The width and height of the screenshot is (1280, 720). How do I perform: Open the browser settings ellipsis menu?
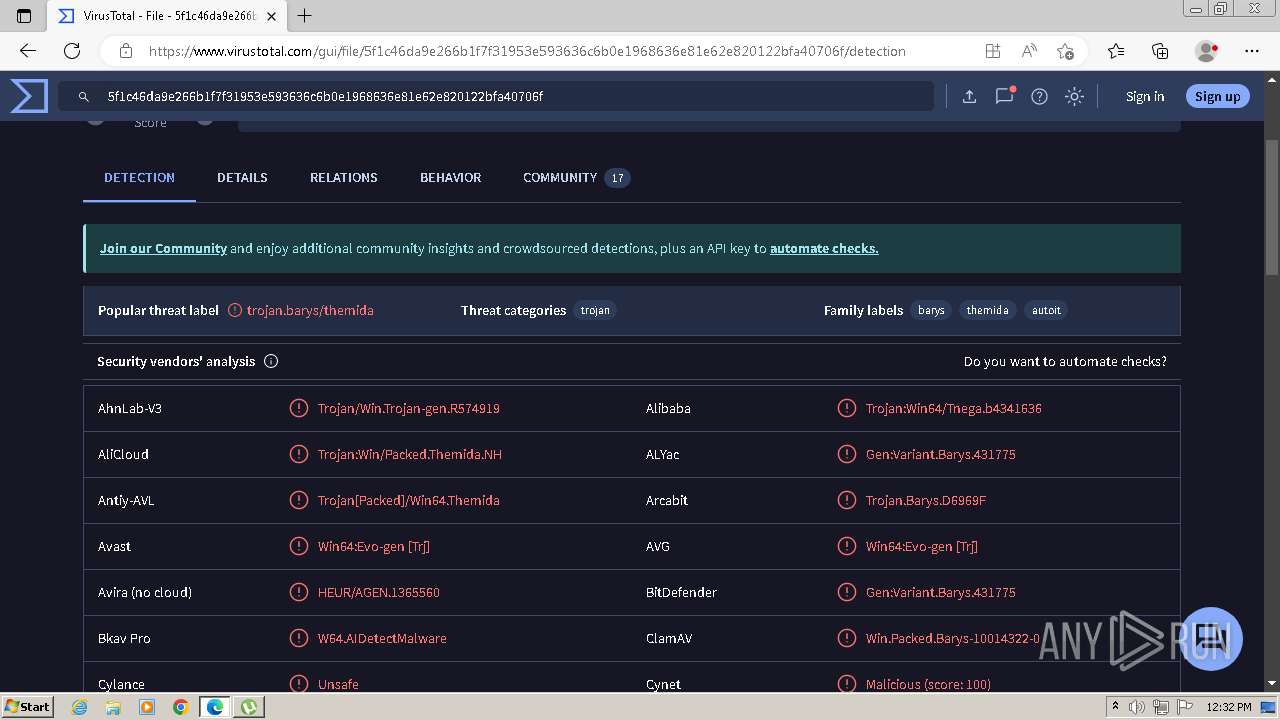[x=1252, y=51]
